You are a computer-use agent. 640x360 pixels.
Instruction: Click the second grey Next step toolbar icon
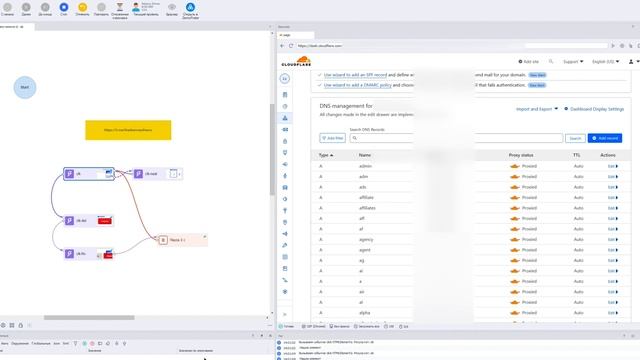pyautogui.click(x=26, y=7)
